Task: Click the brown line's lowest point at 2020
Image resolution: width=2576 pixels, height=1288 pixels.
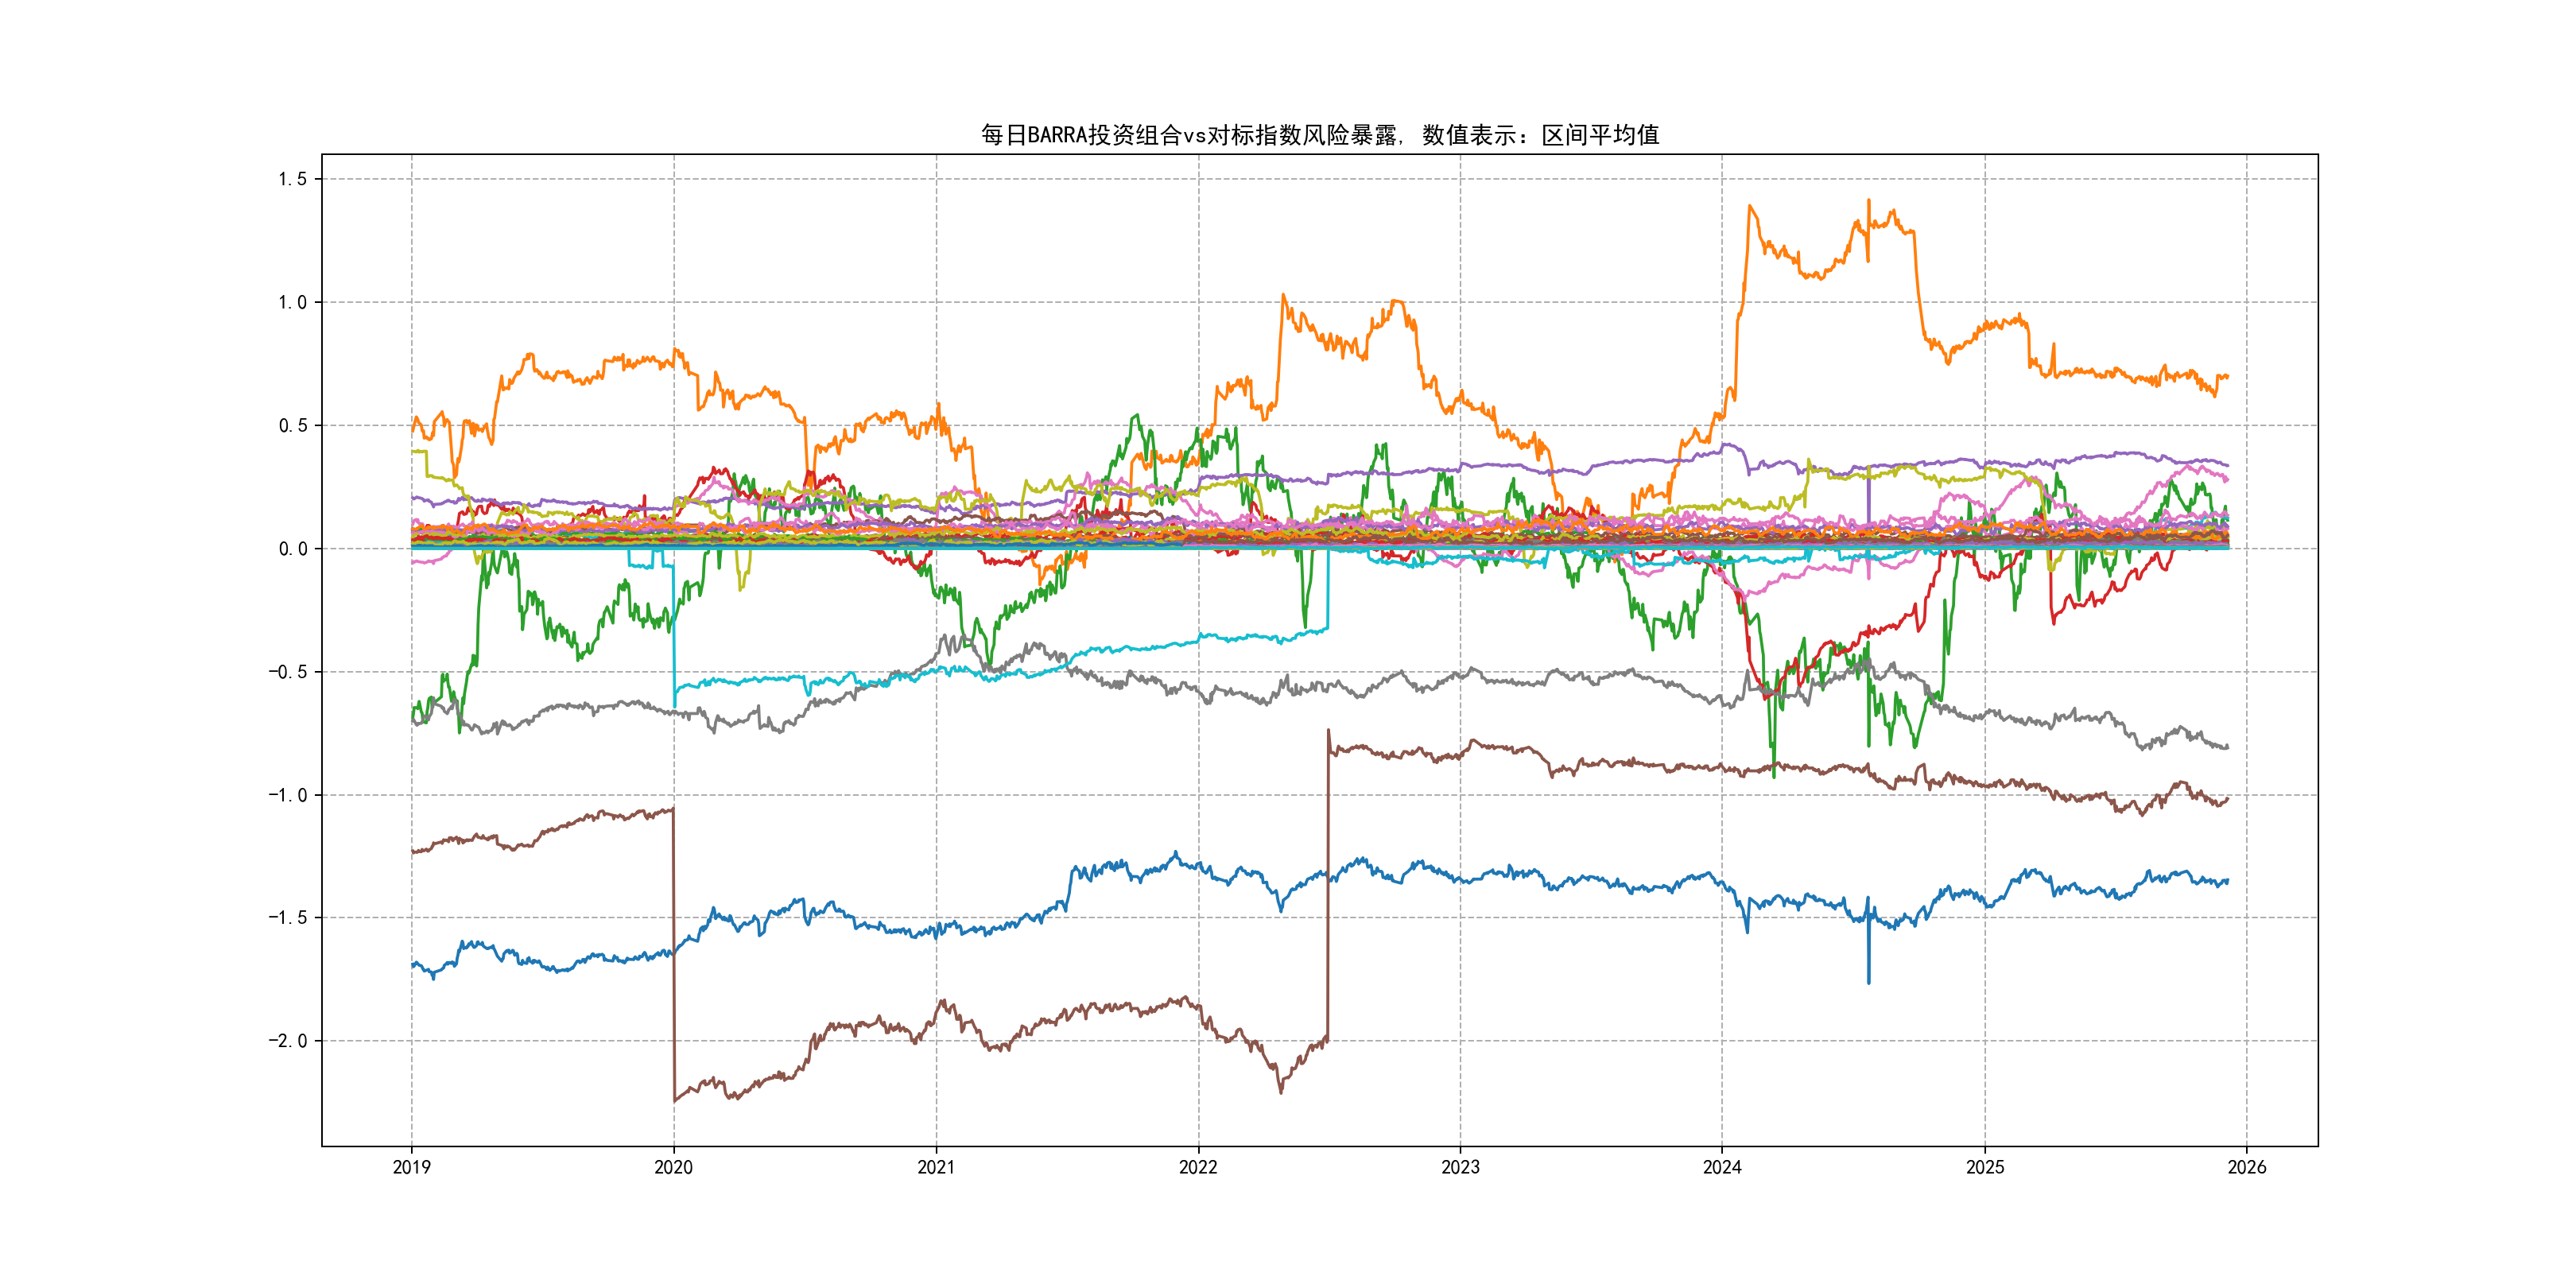Action: point(675,1100)
